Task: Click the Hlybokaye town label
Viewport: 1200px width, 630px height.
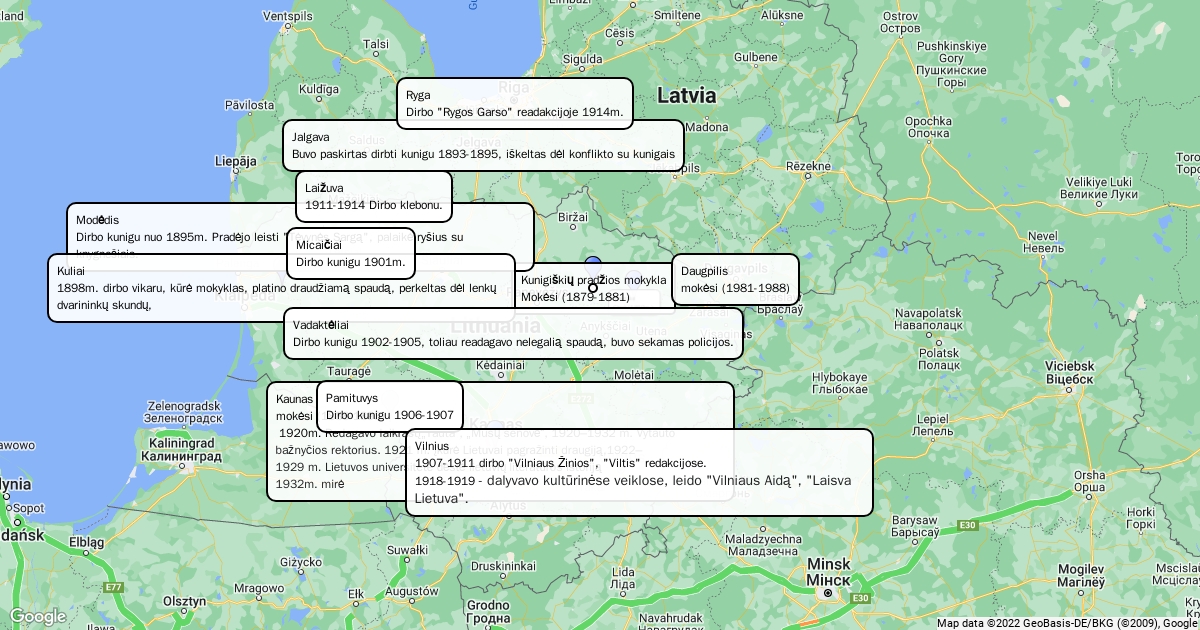Action: point(840,383)
